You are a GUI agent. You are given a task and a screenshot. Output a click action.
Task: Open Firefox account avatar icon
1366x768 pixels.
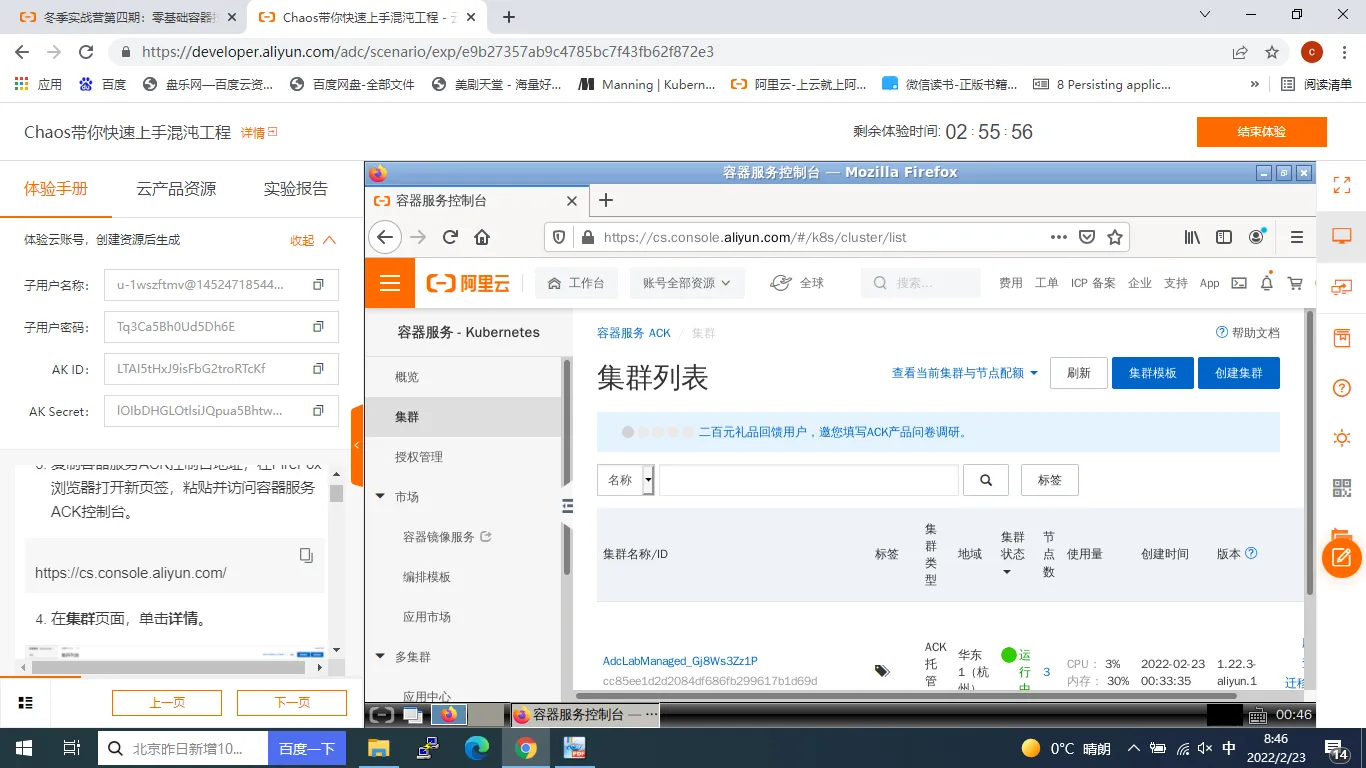pos(1257,237)
